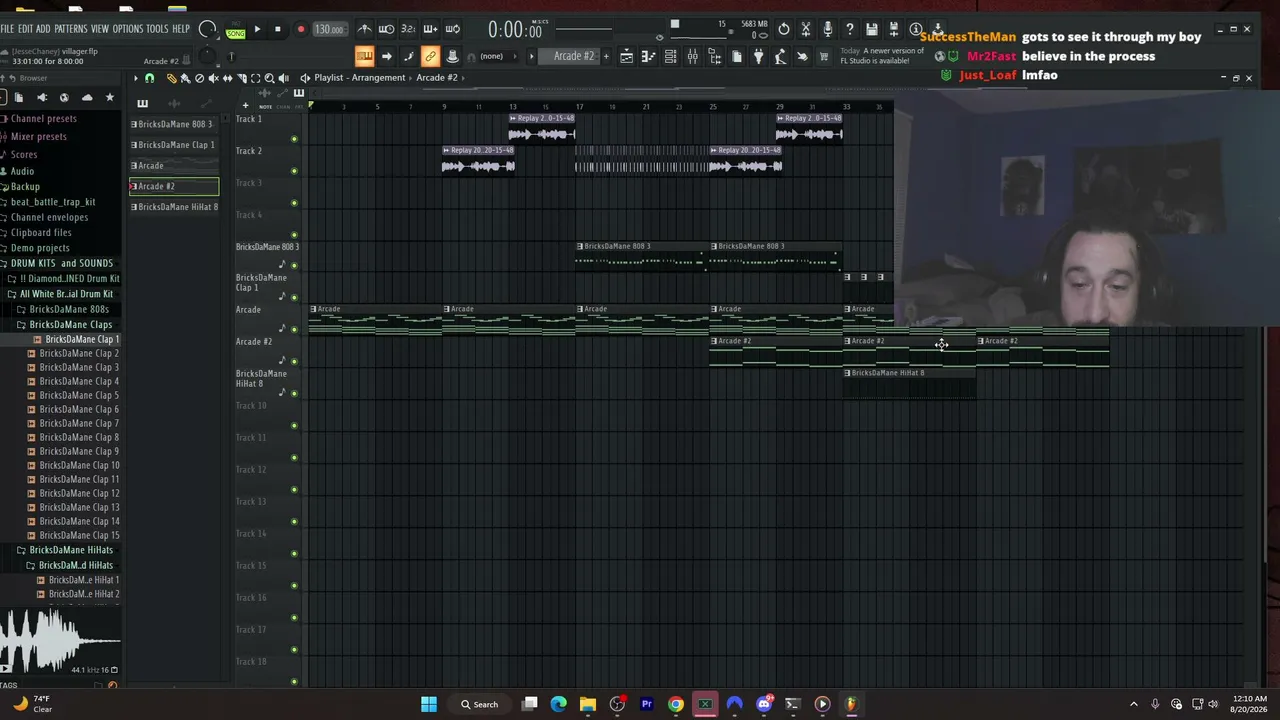This screenshot has height=720, width=1280.
Task: Mute the Arcade #2 playlist track
Action: point(294,361)
